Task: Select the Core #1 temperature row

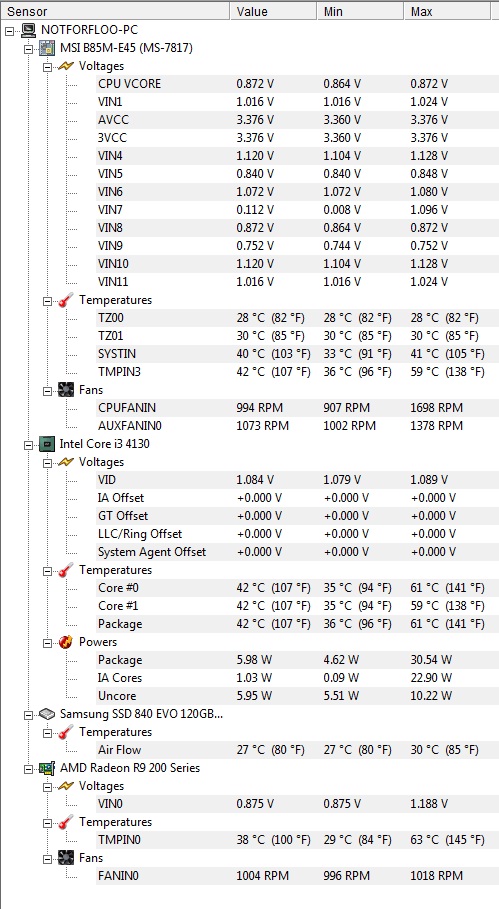Action: pos(297,605)
